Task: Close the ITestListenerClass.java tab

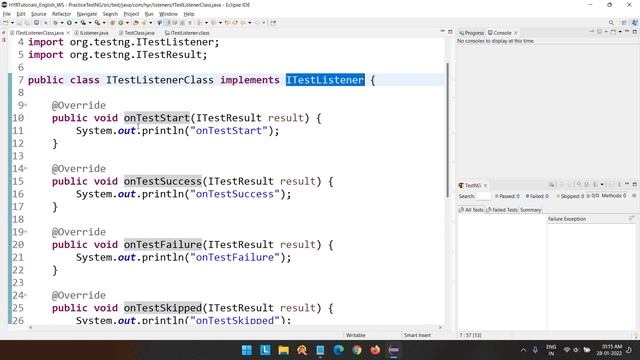Action: coord(68,33)
